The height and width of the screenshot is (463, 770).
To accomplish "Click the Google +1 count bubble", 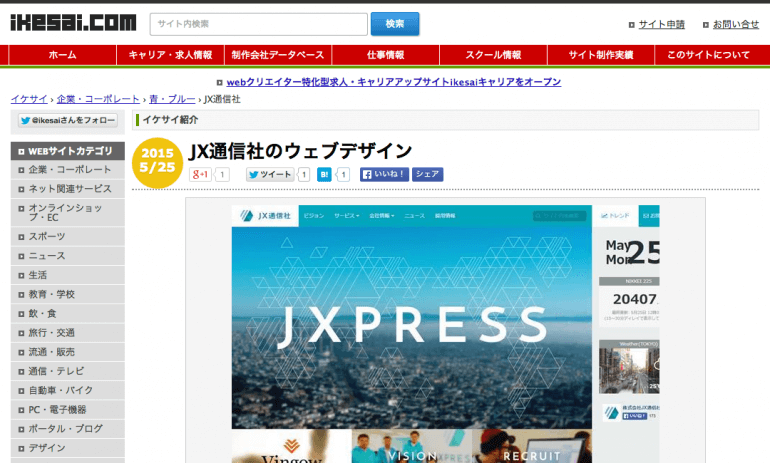I will pyautogui.click(x=222, y=174).
